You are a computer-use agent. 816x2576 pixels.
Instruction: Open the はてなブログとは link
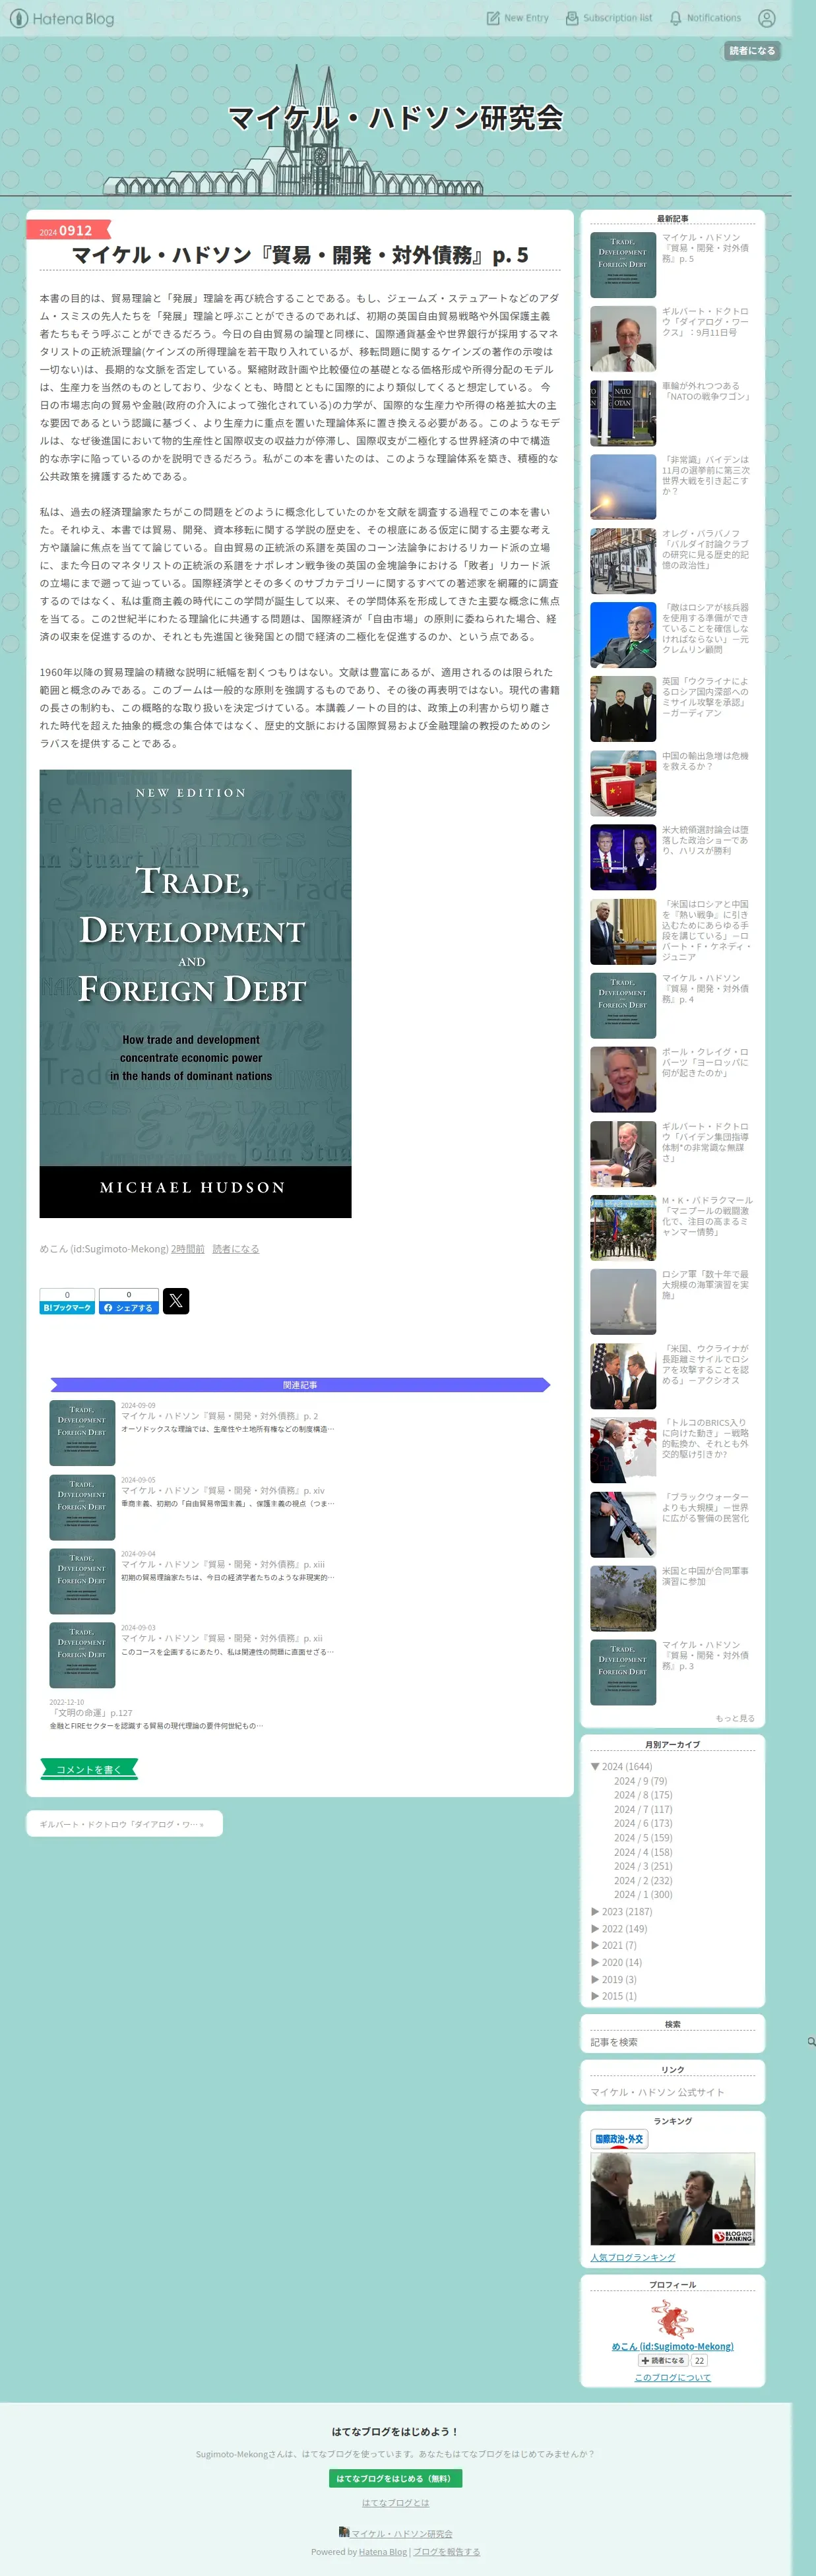(x=395, y=2503)
